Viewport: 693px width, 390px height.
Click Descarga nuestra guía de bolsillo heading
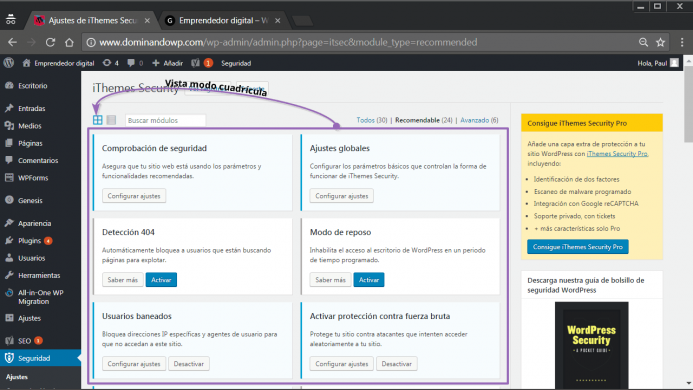click(586, 285)
